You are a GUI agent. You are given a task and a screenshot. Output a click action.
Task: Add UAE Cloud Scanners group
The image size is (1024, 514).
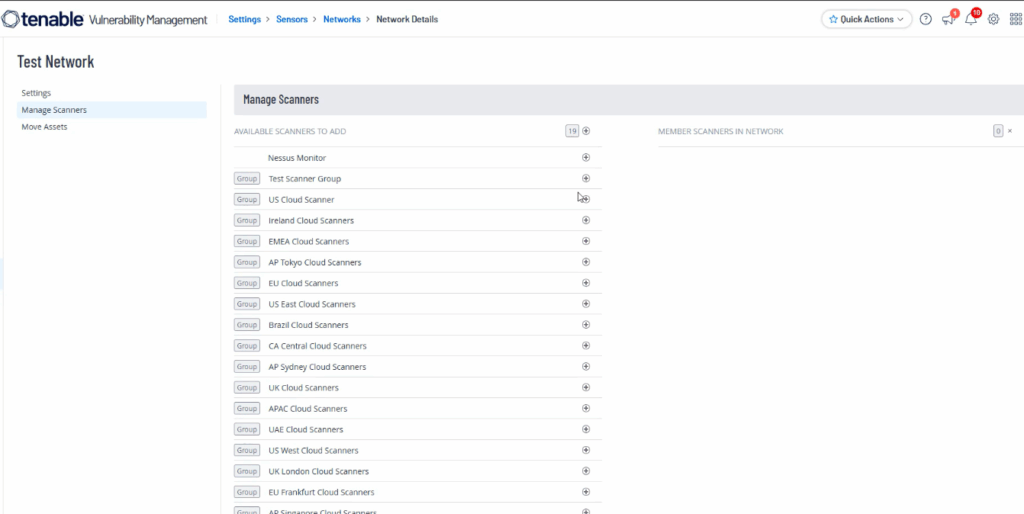click(x=586, y=430)
